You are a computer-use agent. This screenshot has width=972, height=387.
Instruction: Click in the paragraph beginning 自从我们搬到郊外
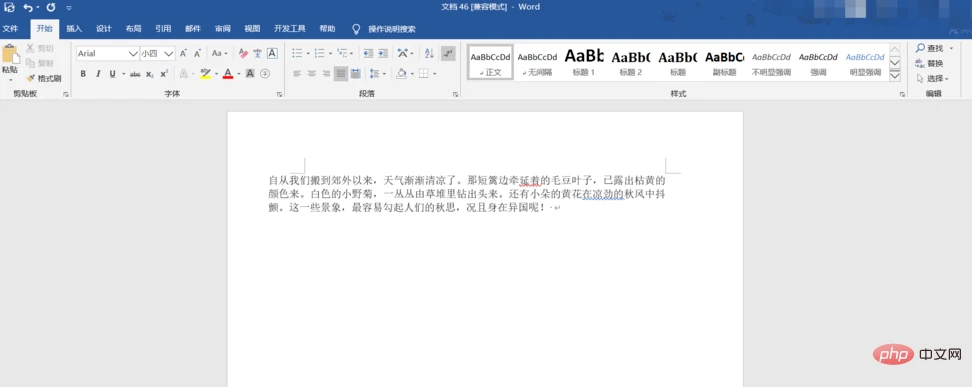point(467,194)
